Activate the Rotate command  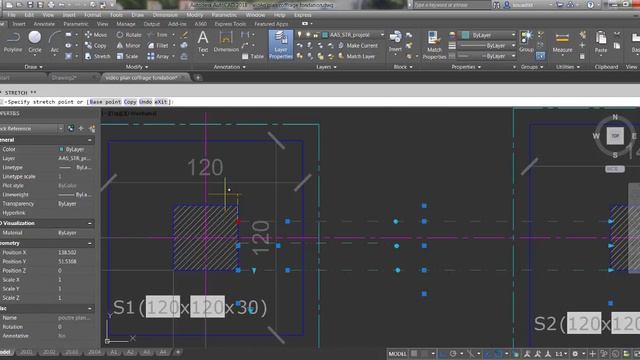(x=129, y=35)
